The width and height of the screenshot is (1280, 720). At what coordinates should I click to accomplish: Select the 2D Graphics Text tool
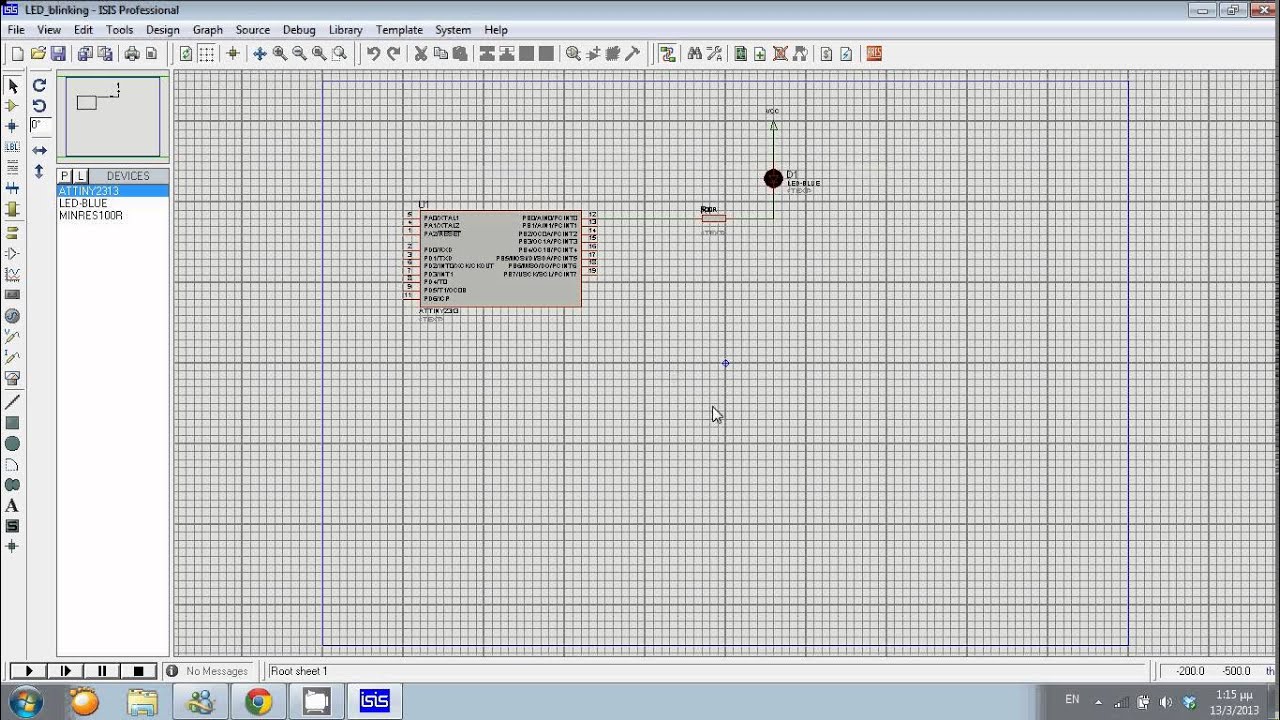pyautogui.click(x=13, y=506)
